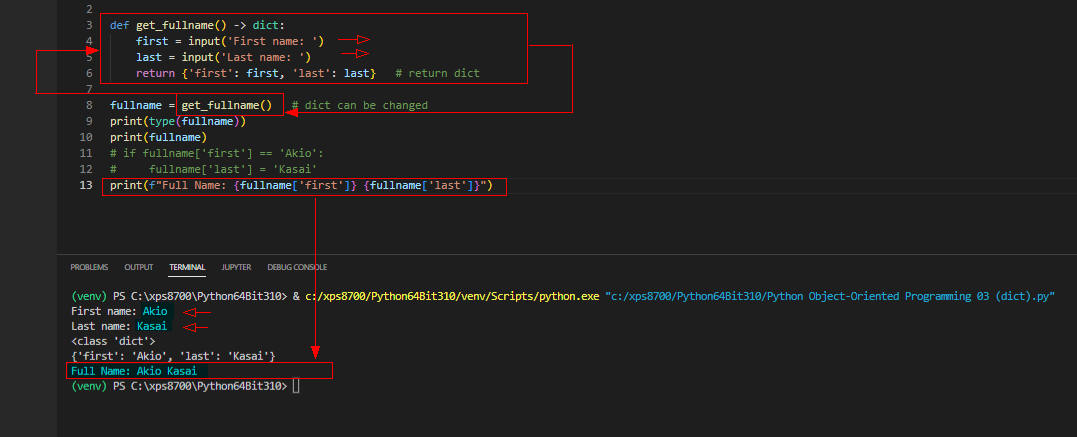Focus the terminal cursor at the last prompt
The image size is (1077, 437).
tap(296, 386)
